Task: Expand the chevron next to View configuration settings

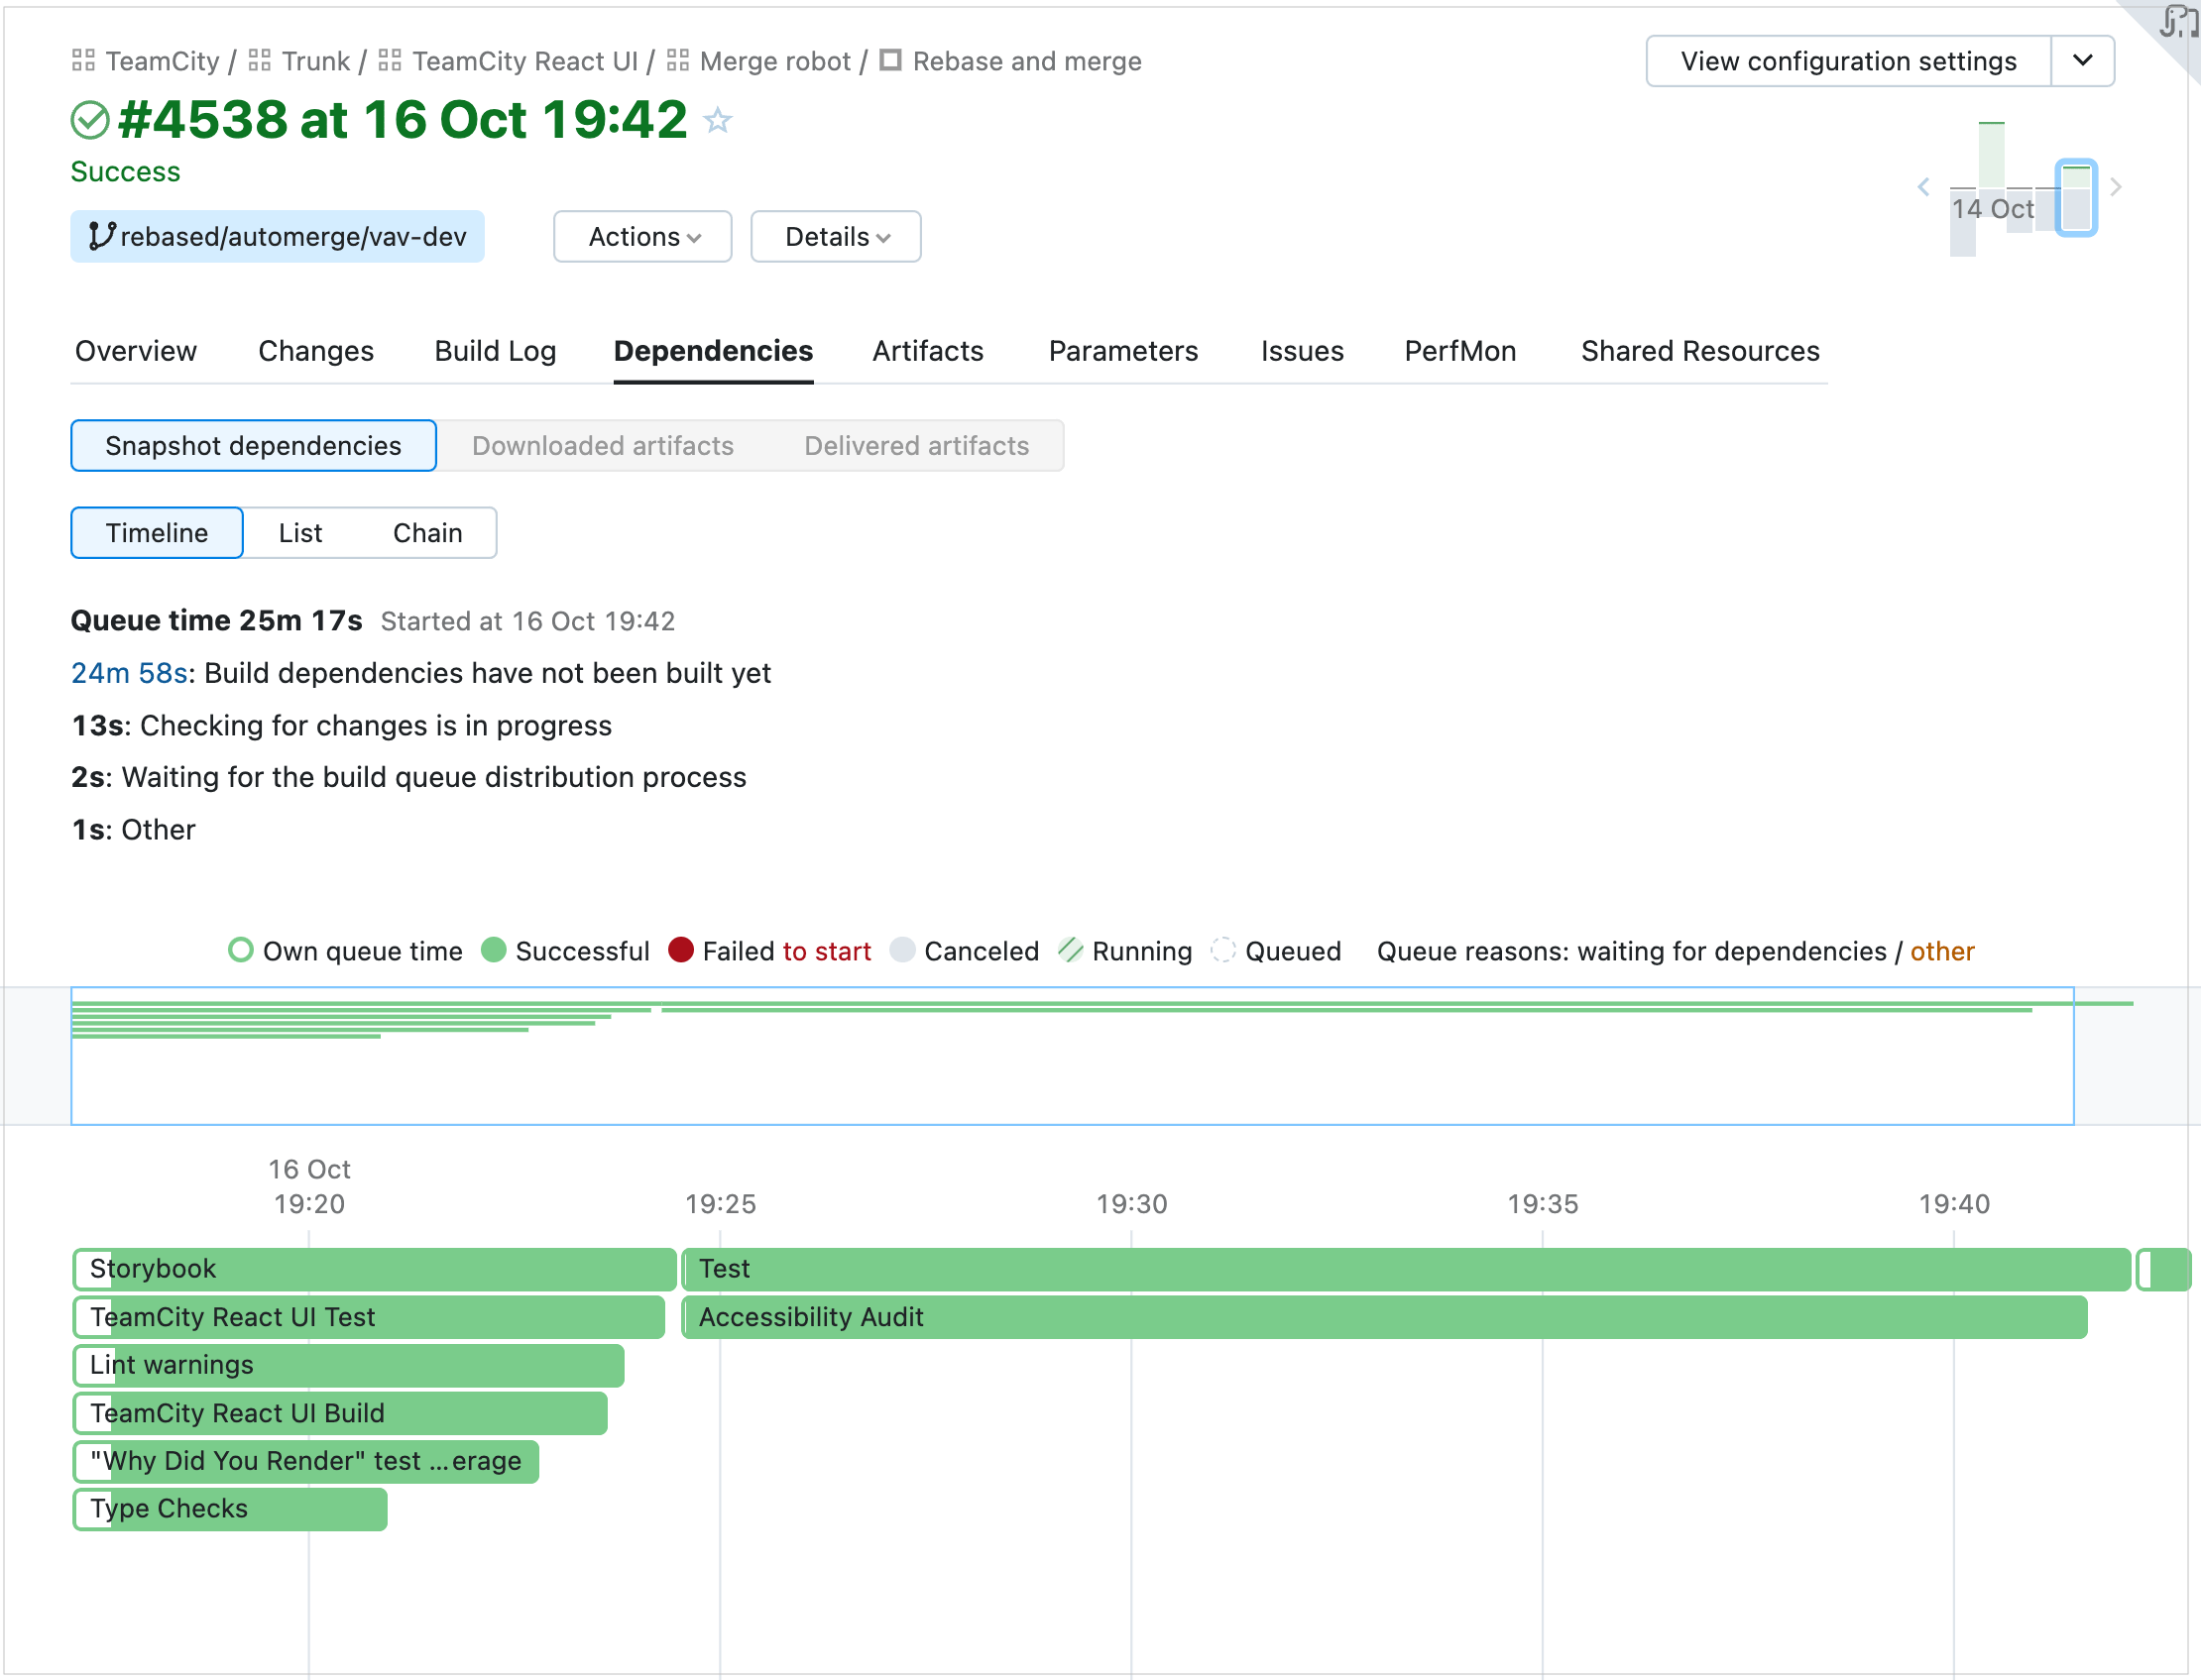Action: click(2083, 61)
